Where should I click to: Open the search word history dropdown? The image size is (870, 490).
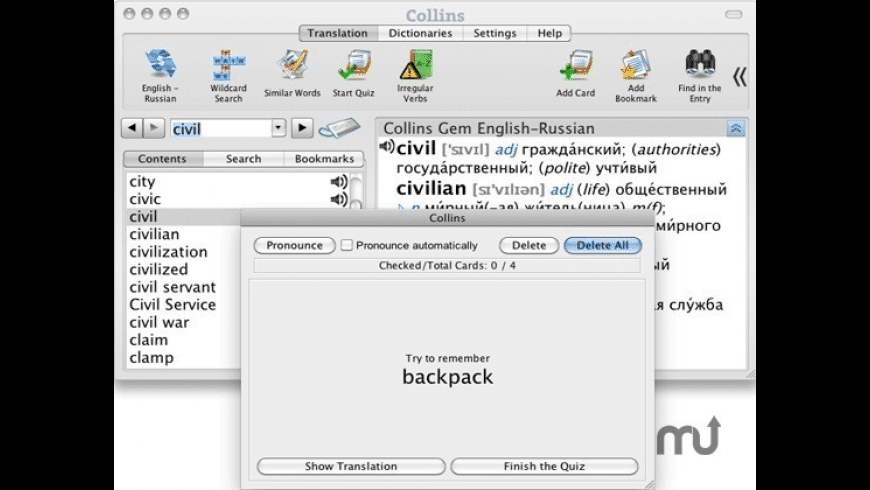click(279, 128)
